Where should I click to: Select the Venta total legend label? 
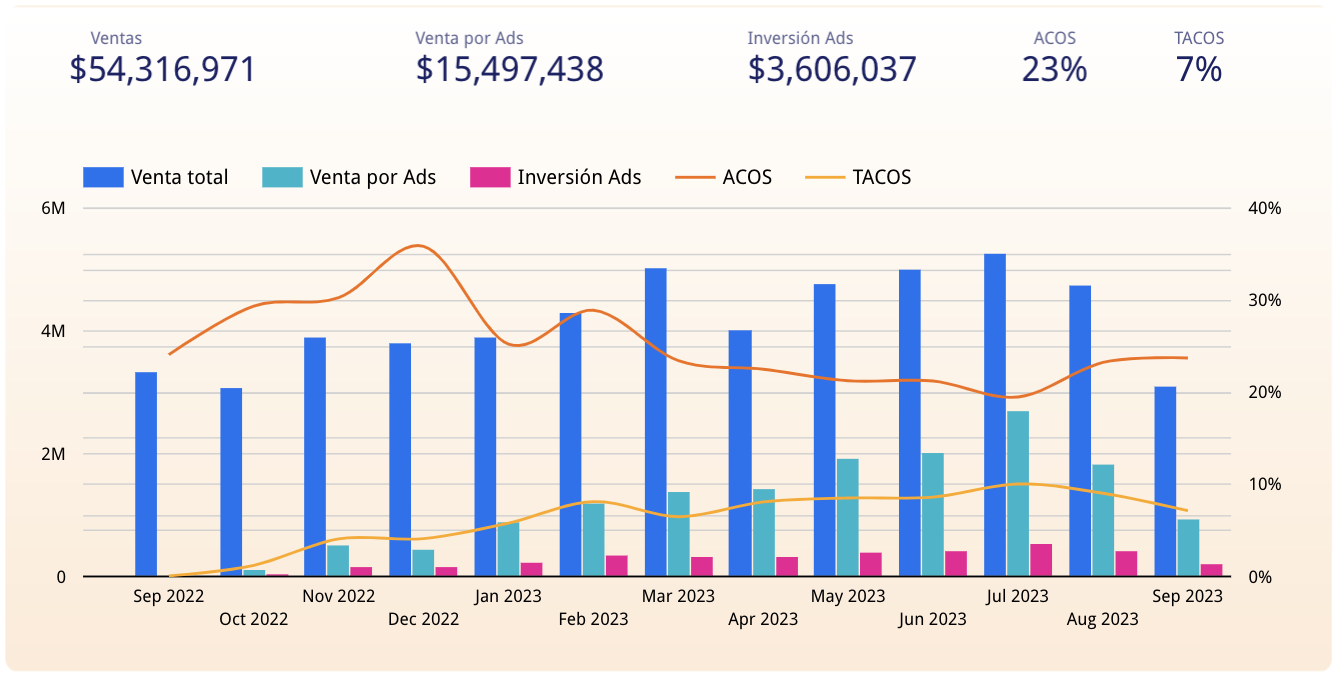pyautogui.click(x=179, y=177)
